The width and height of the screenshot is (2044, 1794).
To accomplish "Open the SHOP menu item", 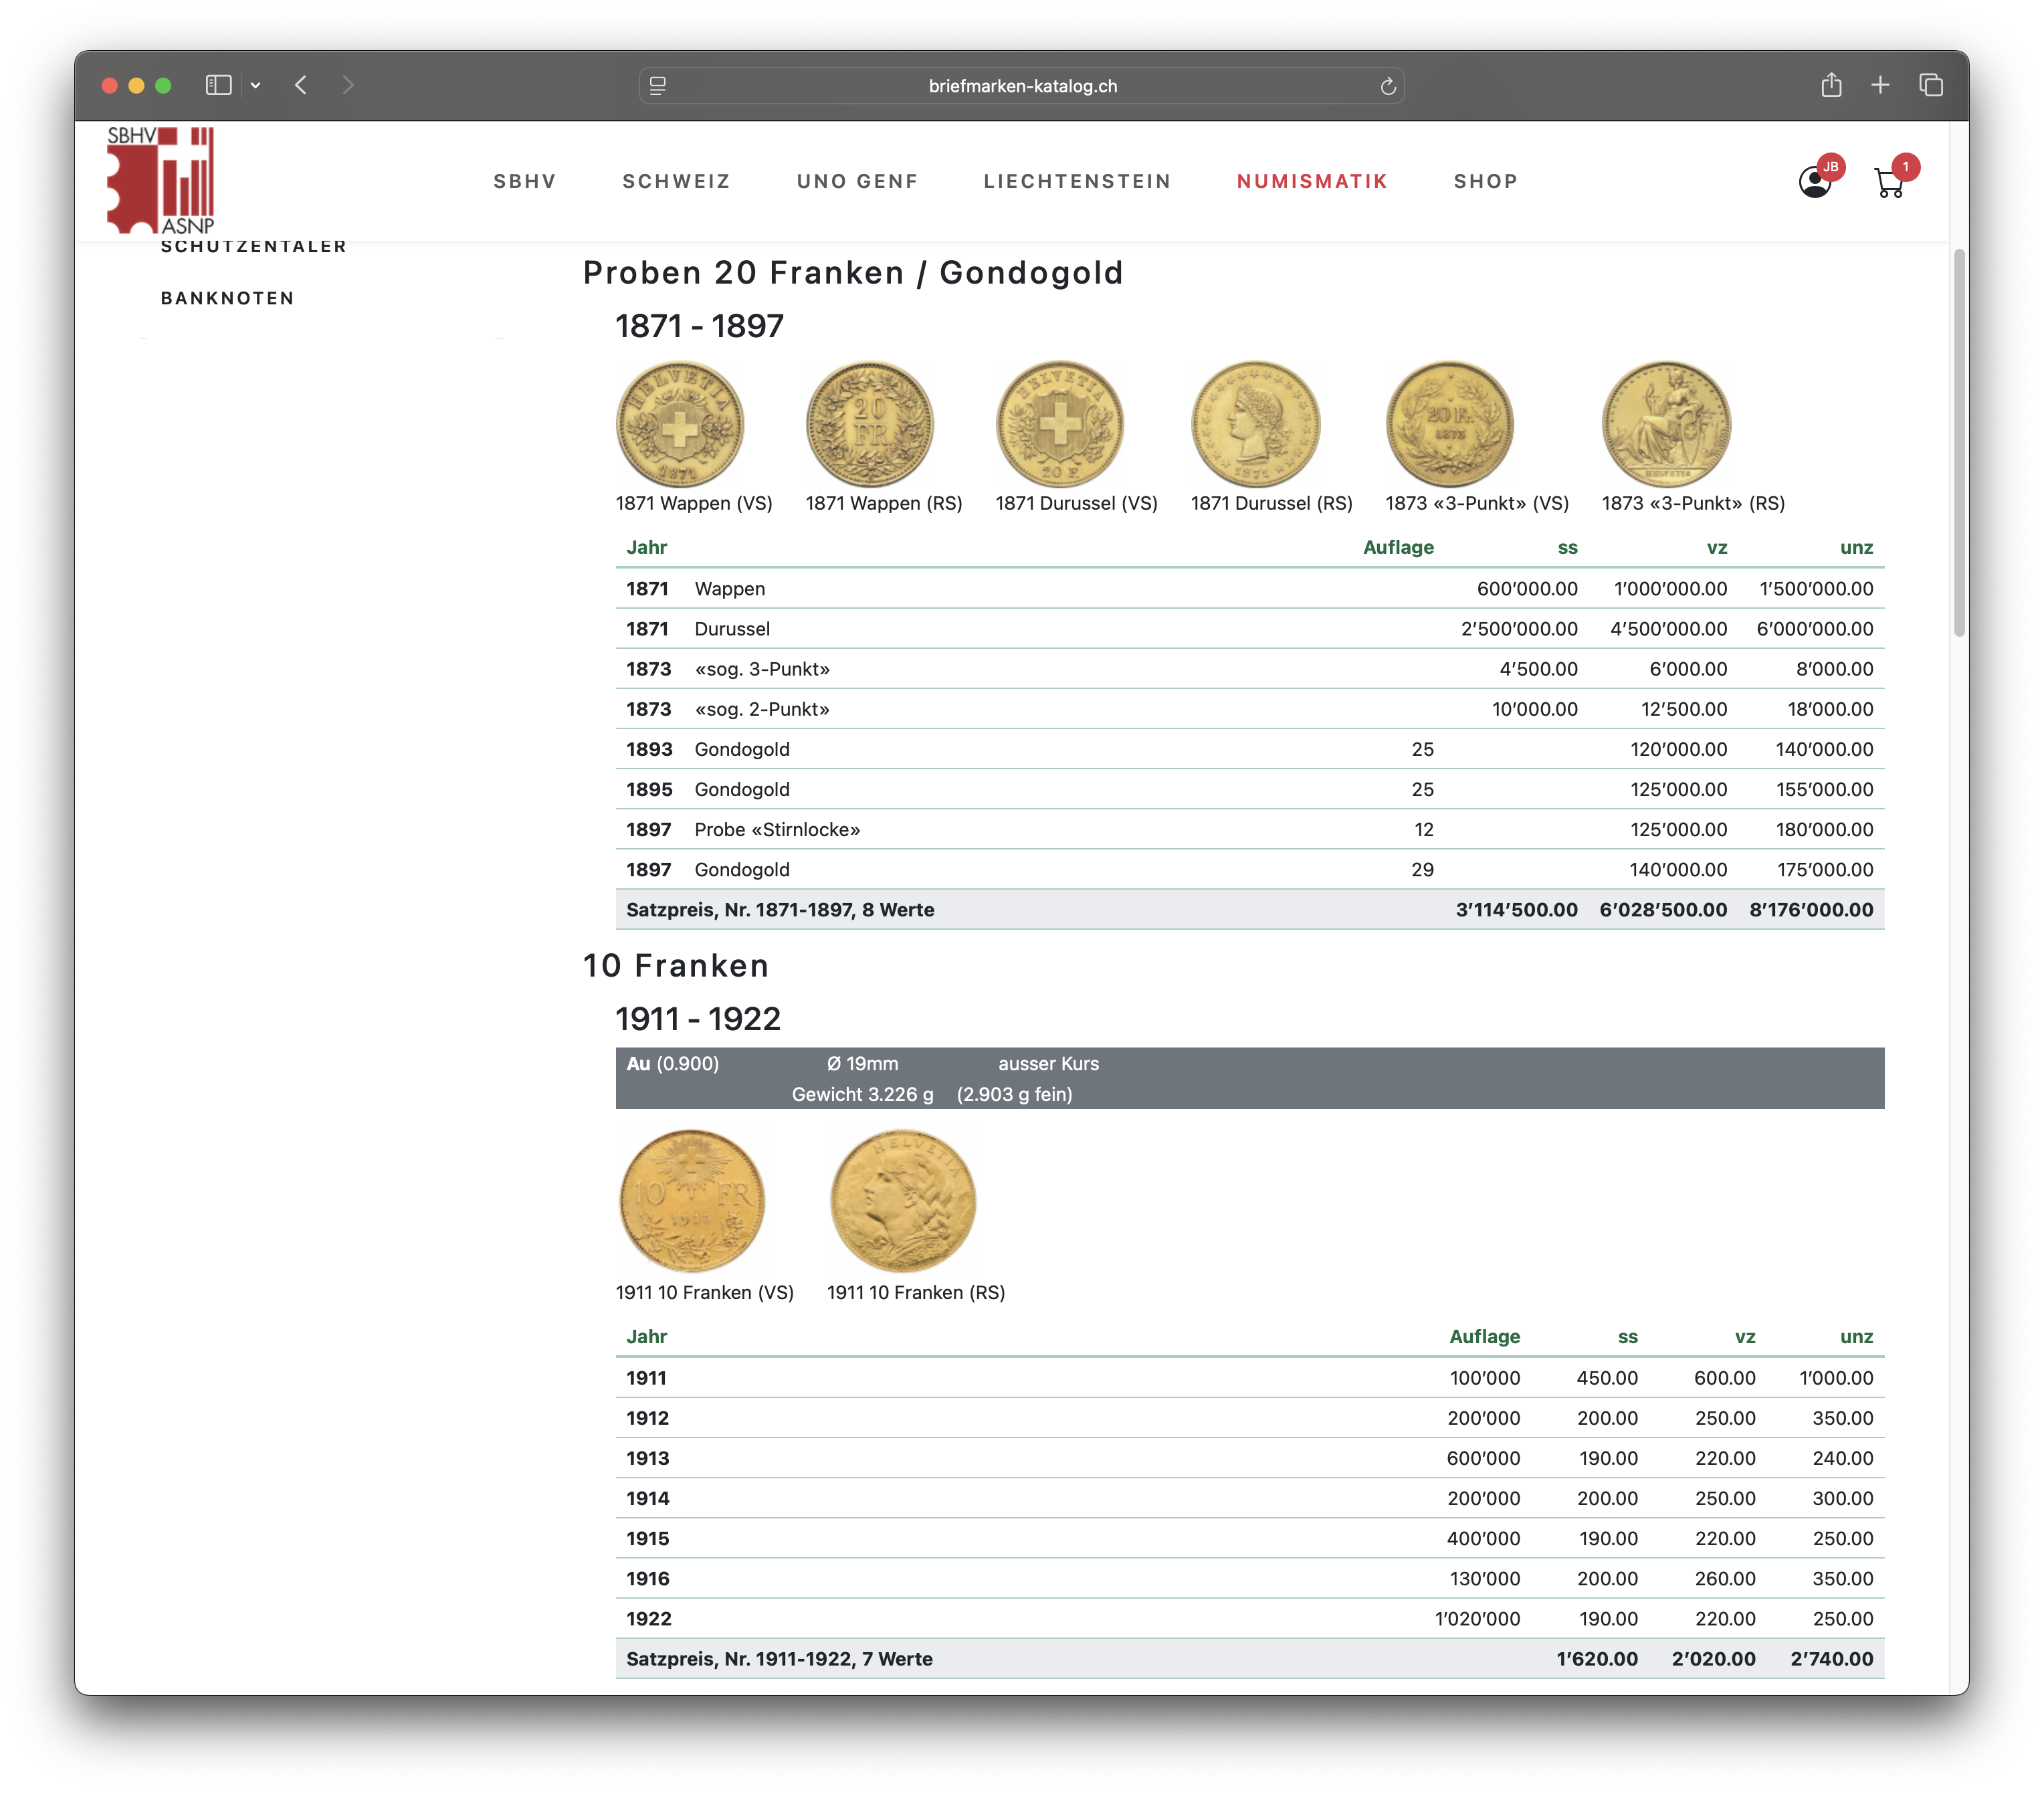I will tap(1486, 181).
